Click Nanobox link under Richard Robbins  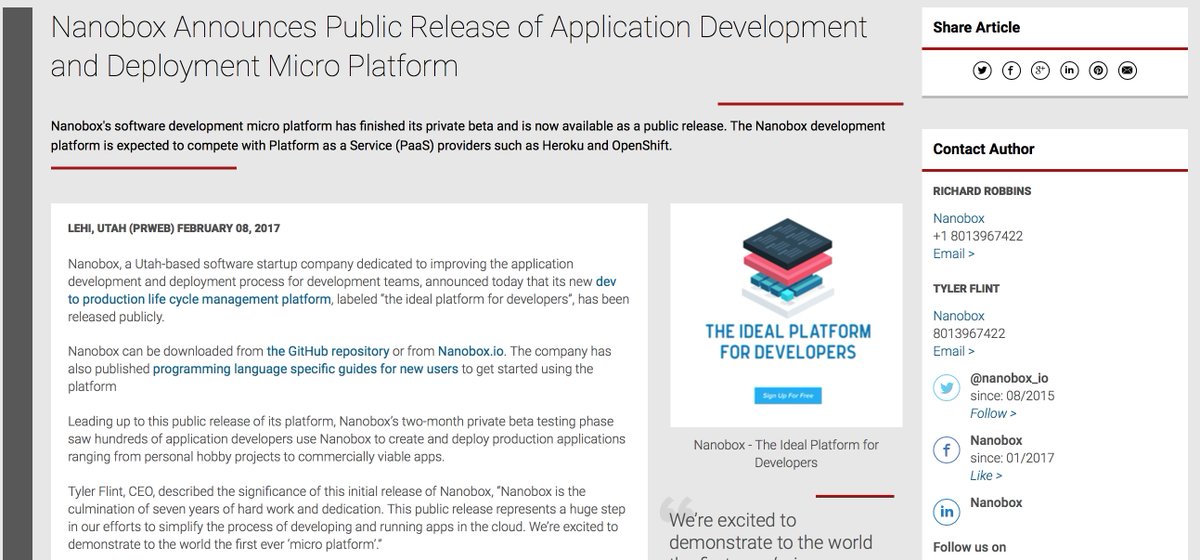958,219
